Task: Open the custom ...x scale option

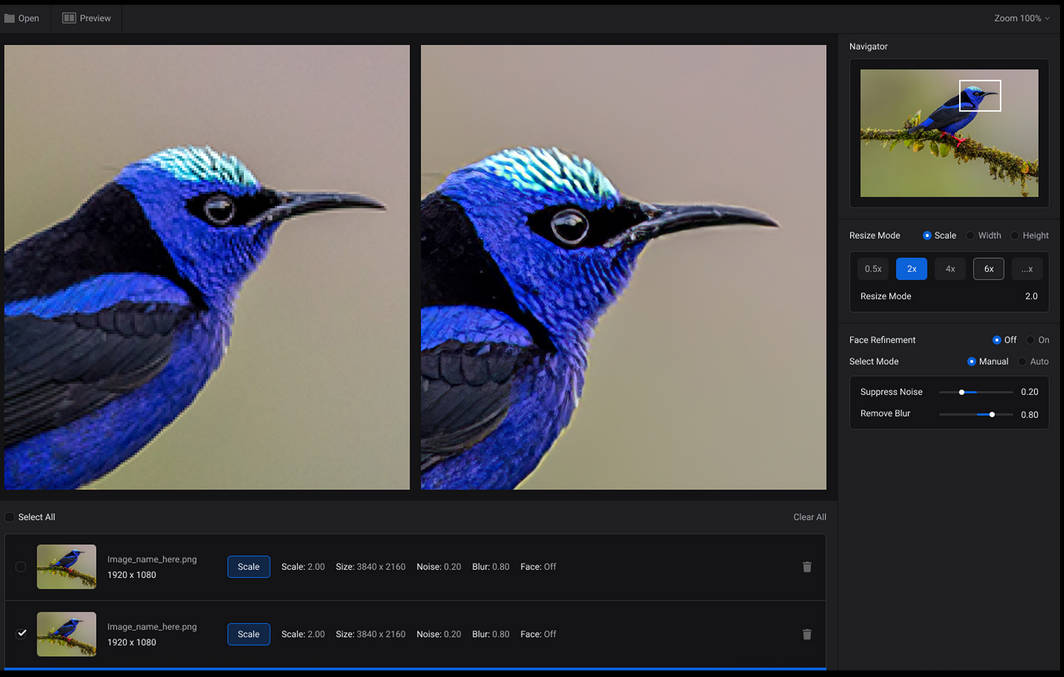Action: [x=1027, y=269]
